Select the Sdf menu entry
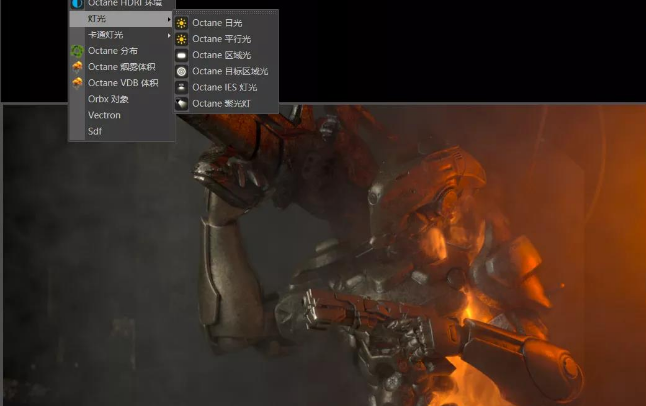 (x=121, y=131)
